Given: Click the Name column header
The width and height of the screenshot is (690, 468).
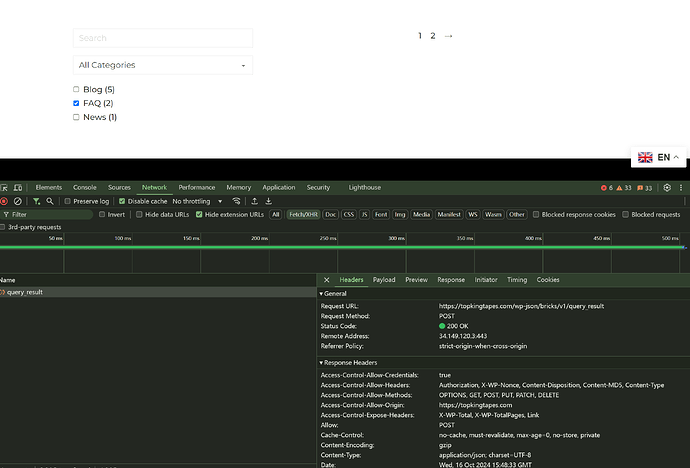Looking at the screenshot, I should [x=158, y=280].
